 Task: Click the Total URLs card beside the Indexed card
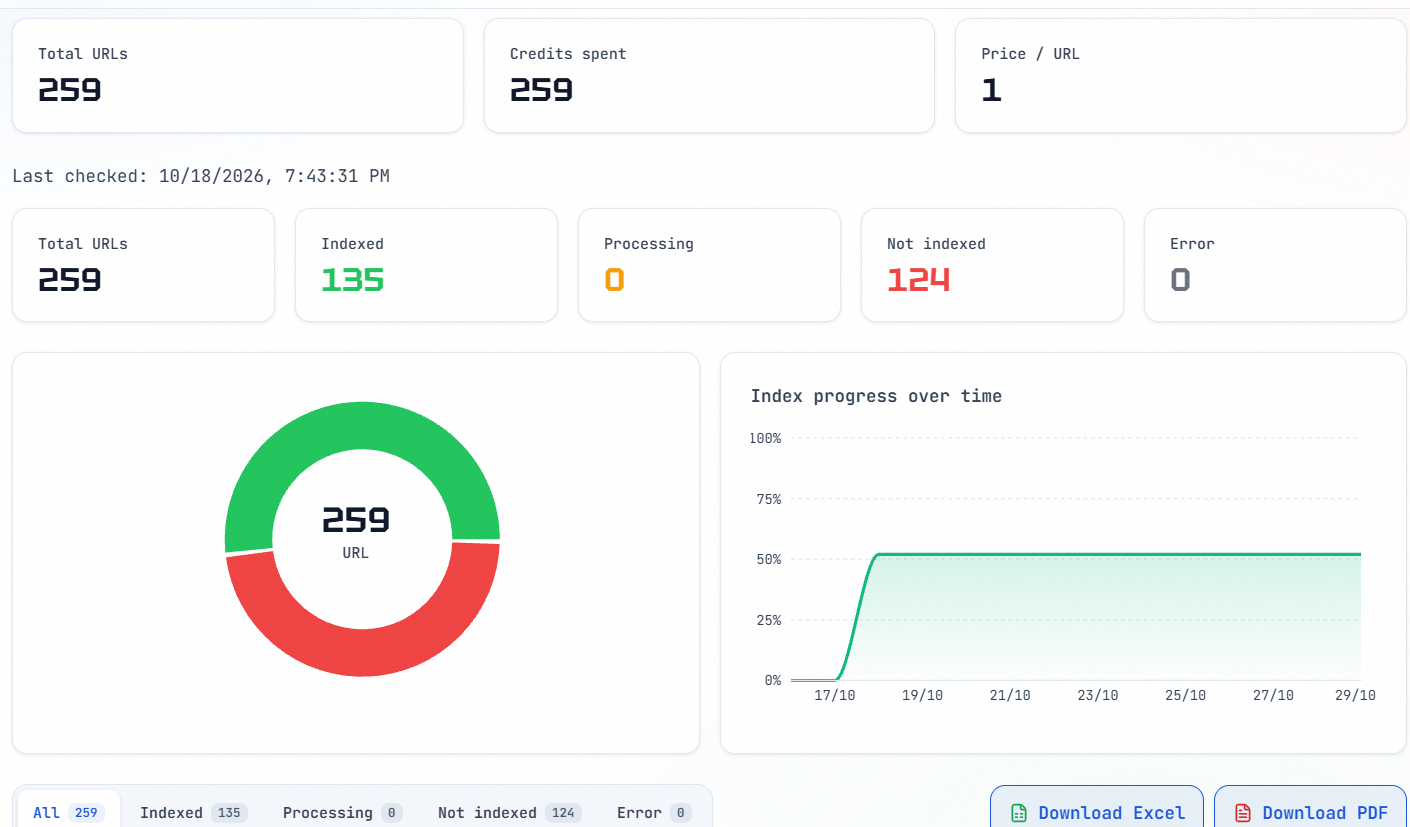click(143, 265)
